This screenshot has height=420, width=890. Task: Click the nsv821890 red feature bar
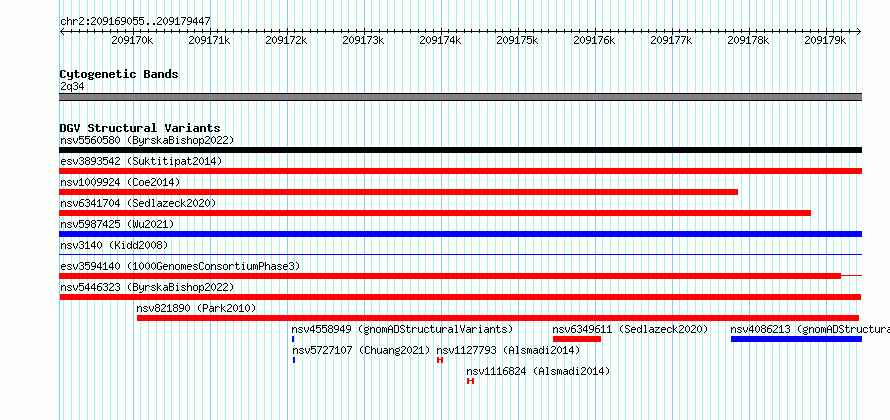pos(498,318)
